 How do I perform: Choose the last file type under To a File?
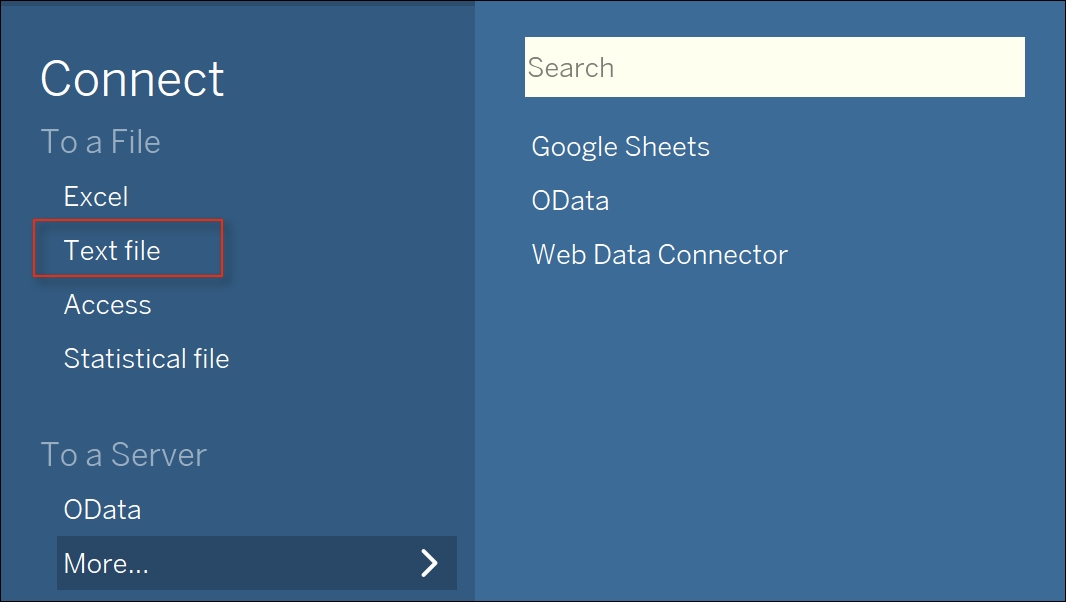(146, 358)
